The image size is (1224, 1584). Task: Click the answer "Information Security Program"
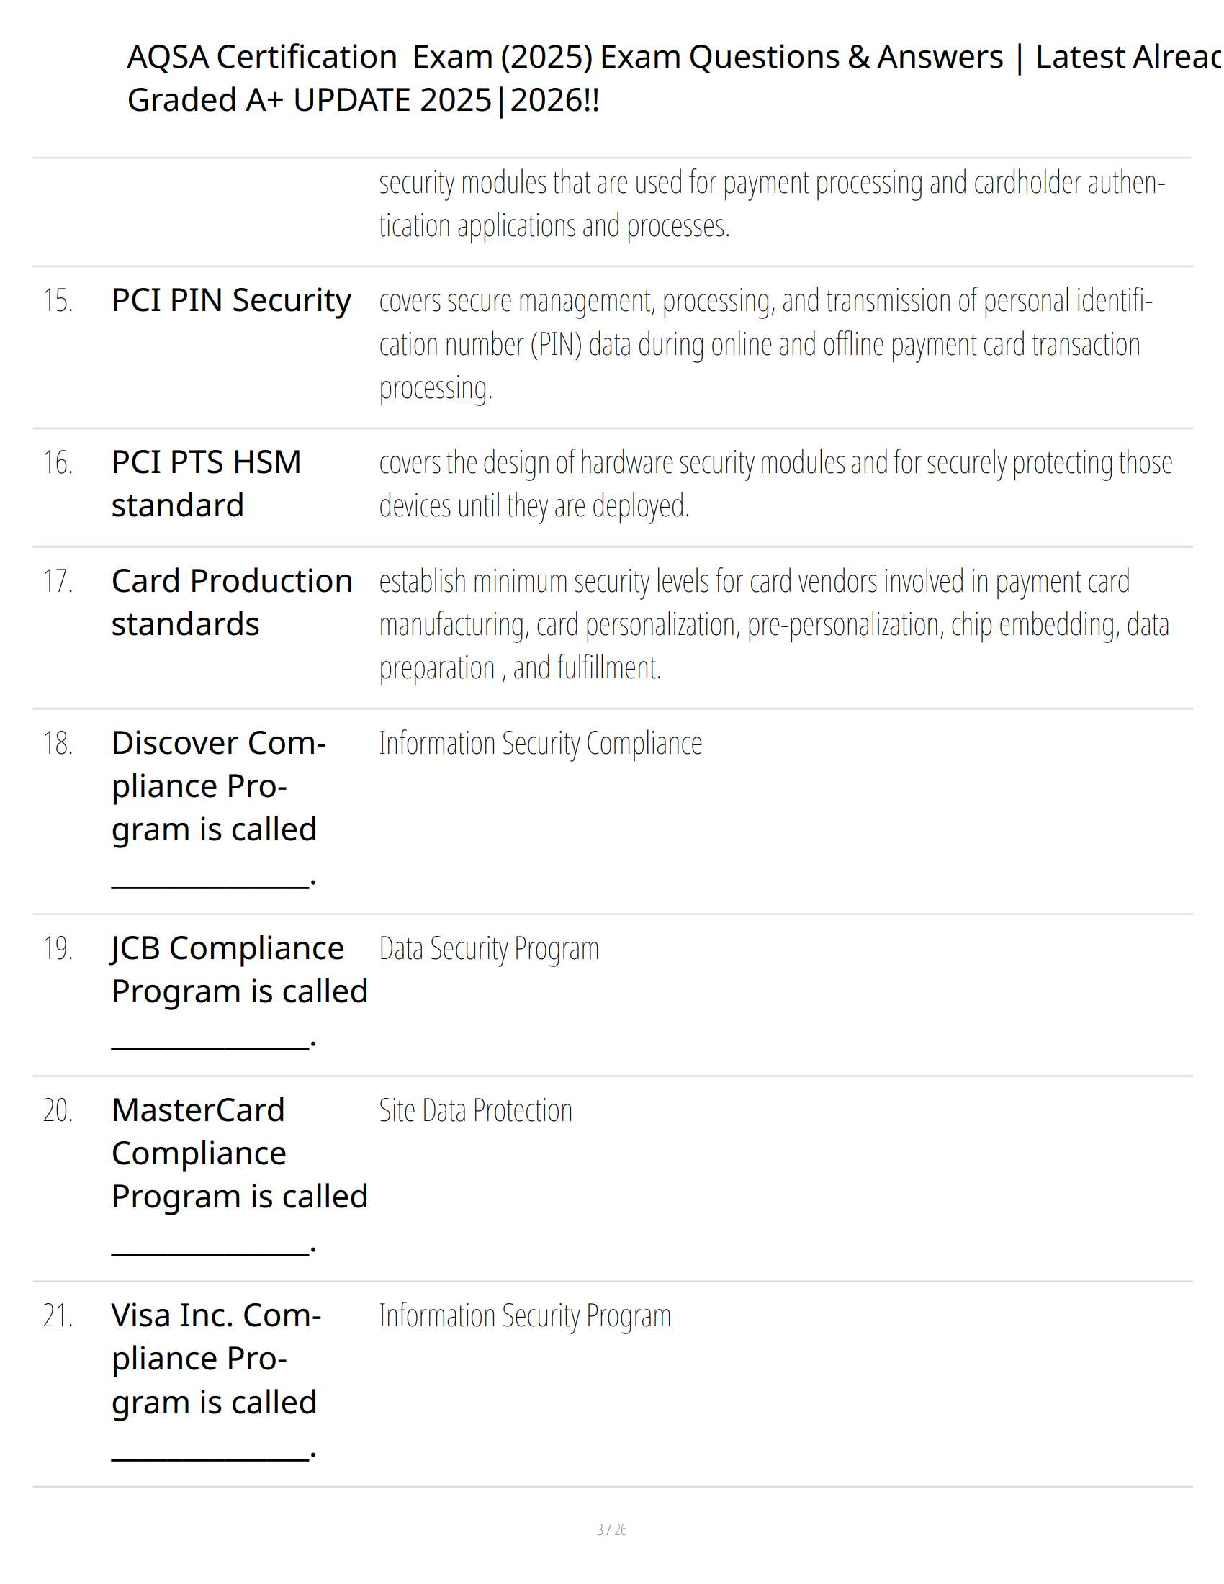[525, 1316]
